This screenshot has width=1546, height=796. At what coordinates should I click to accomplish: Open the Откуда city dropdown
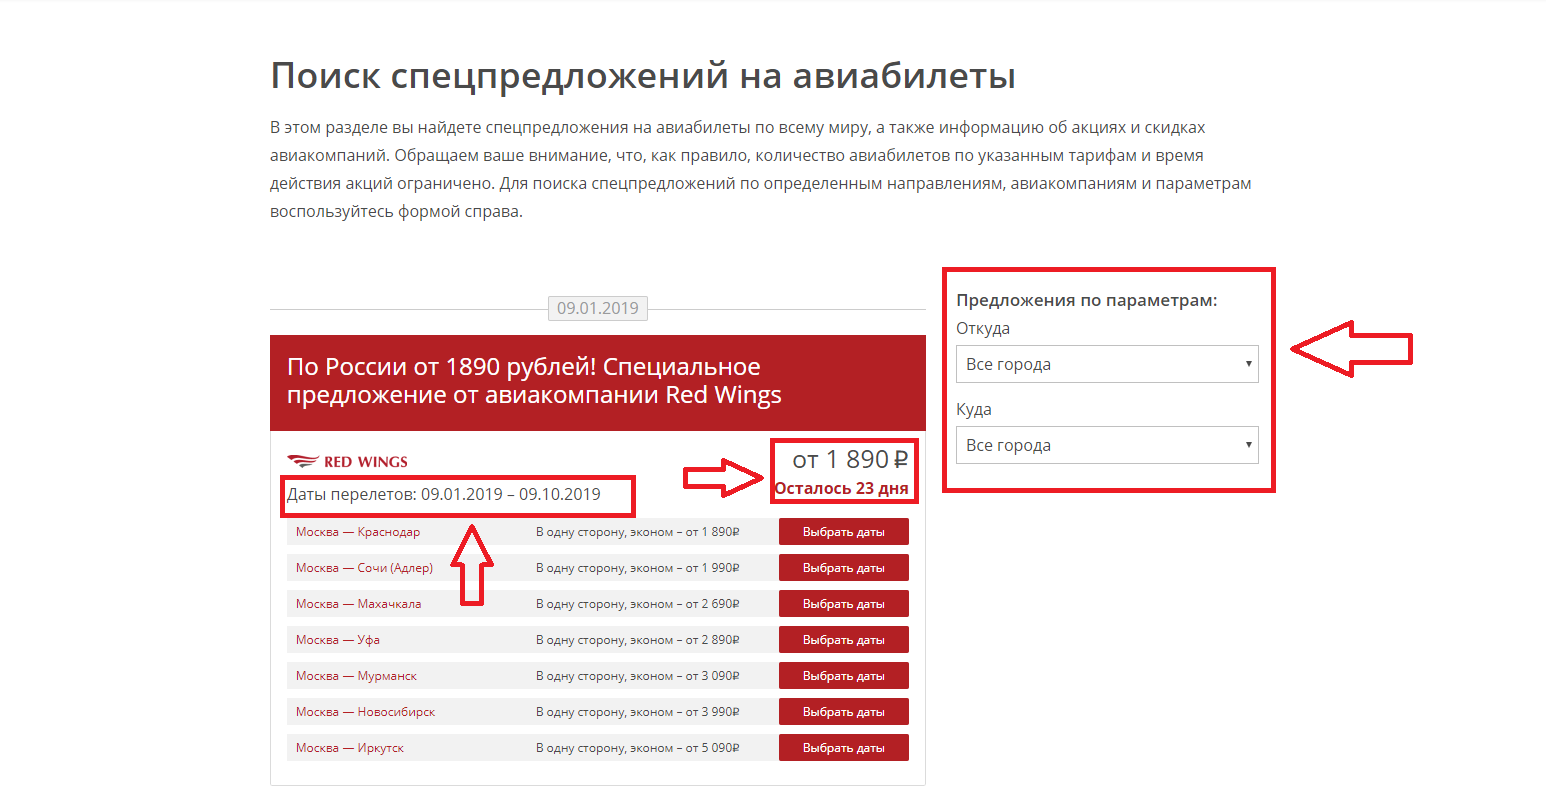click(x=1107, y=364)
